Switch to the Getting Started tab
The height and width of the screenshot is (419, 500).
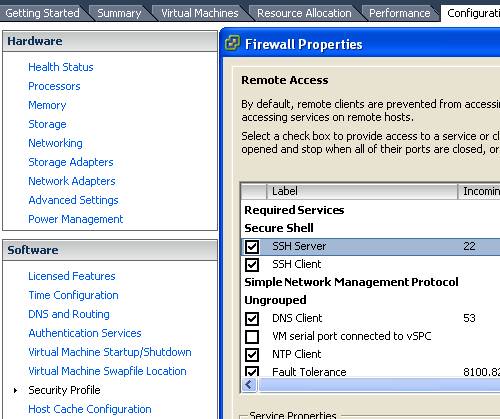click(43, 13)
